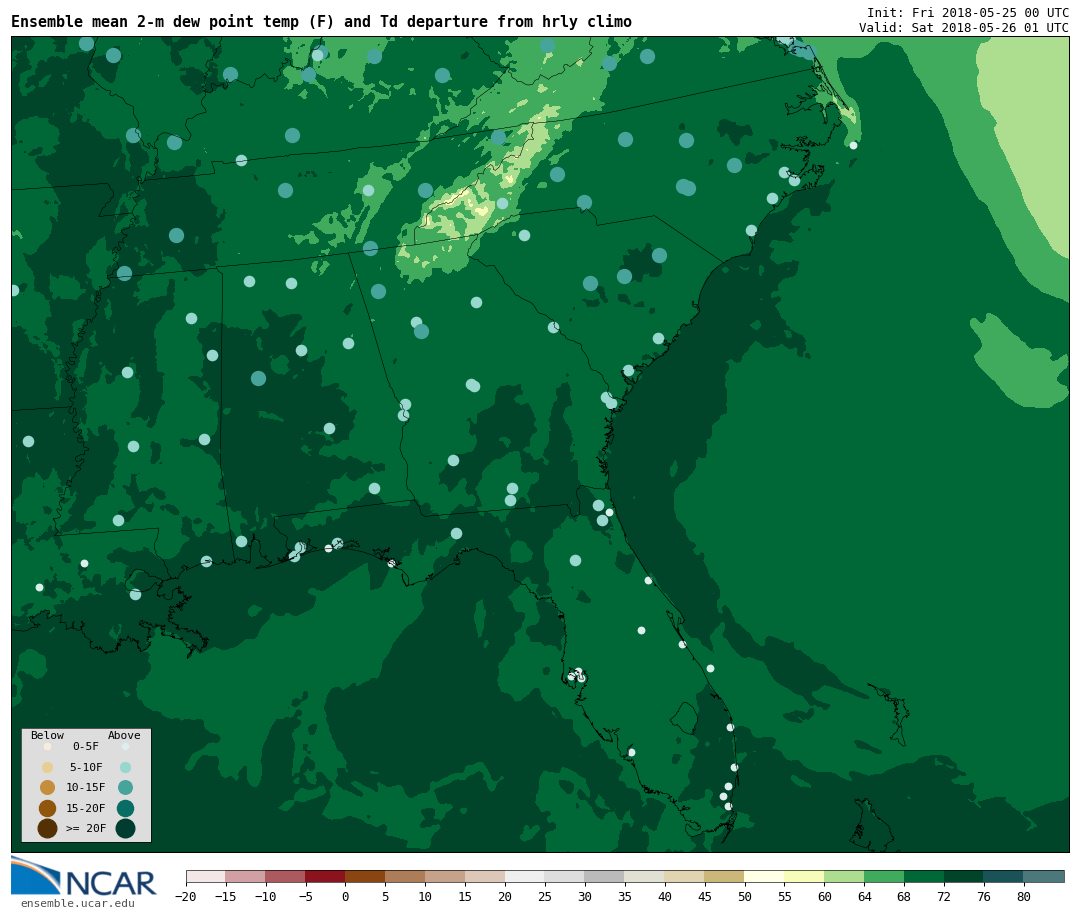1080x915 pixels.
Task: Click the '>= 20F' legend label
Action: 86,828
